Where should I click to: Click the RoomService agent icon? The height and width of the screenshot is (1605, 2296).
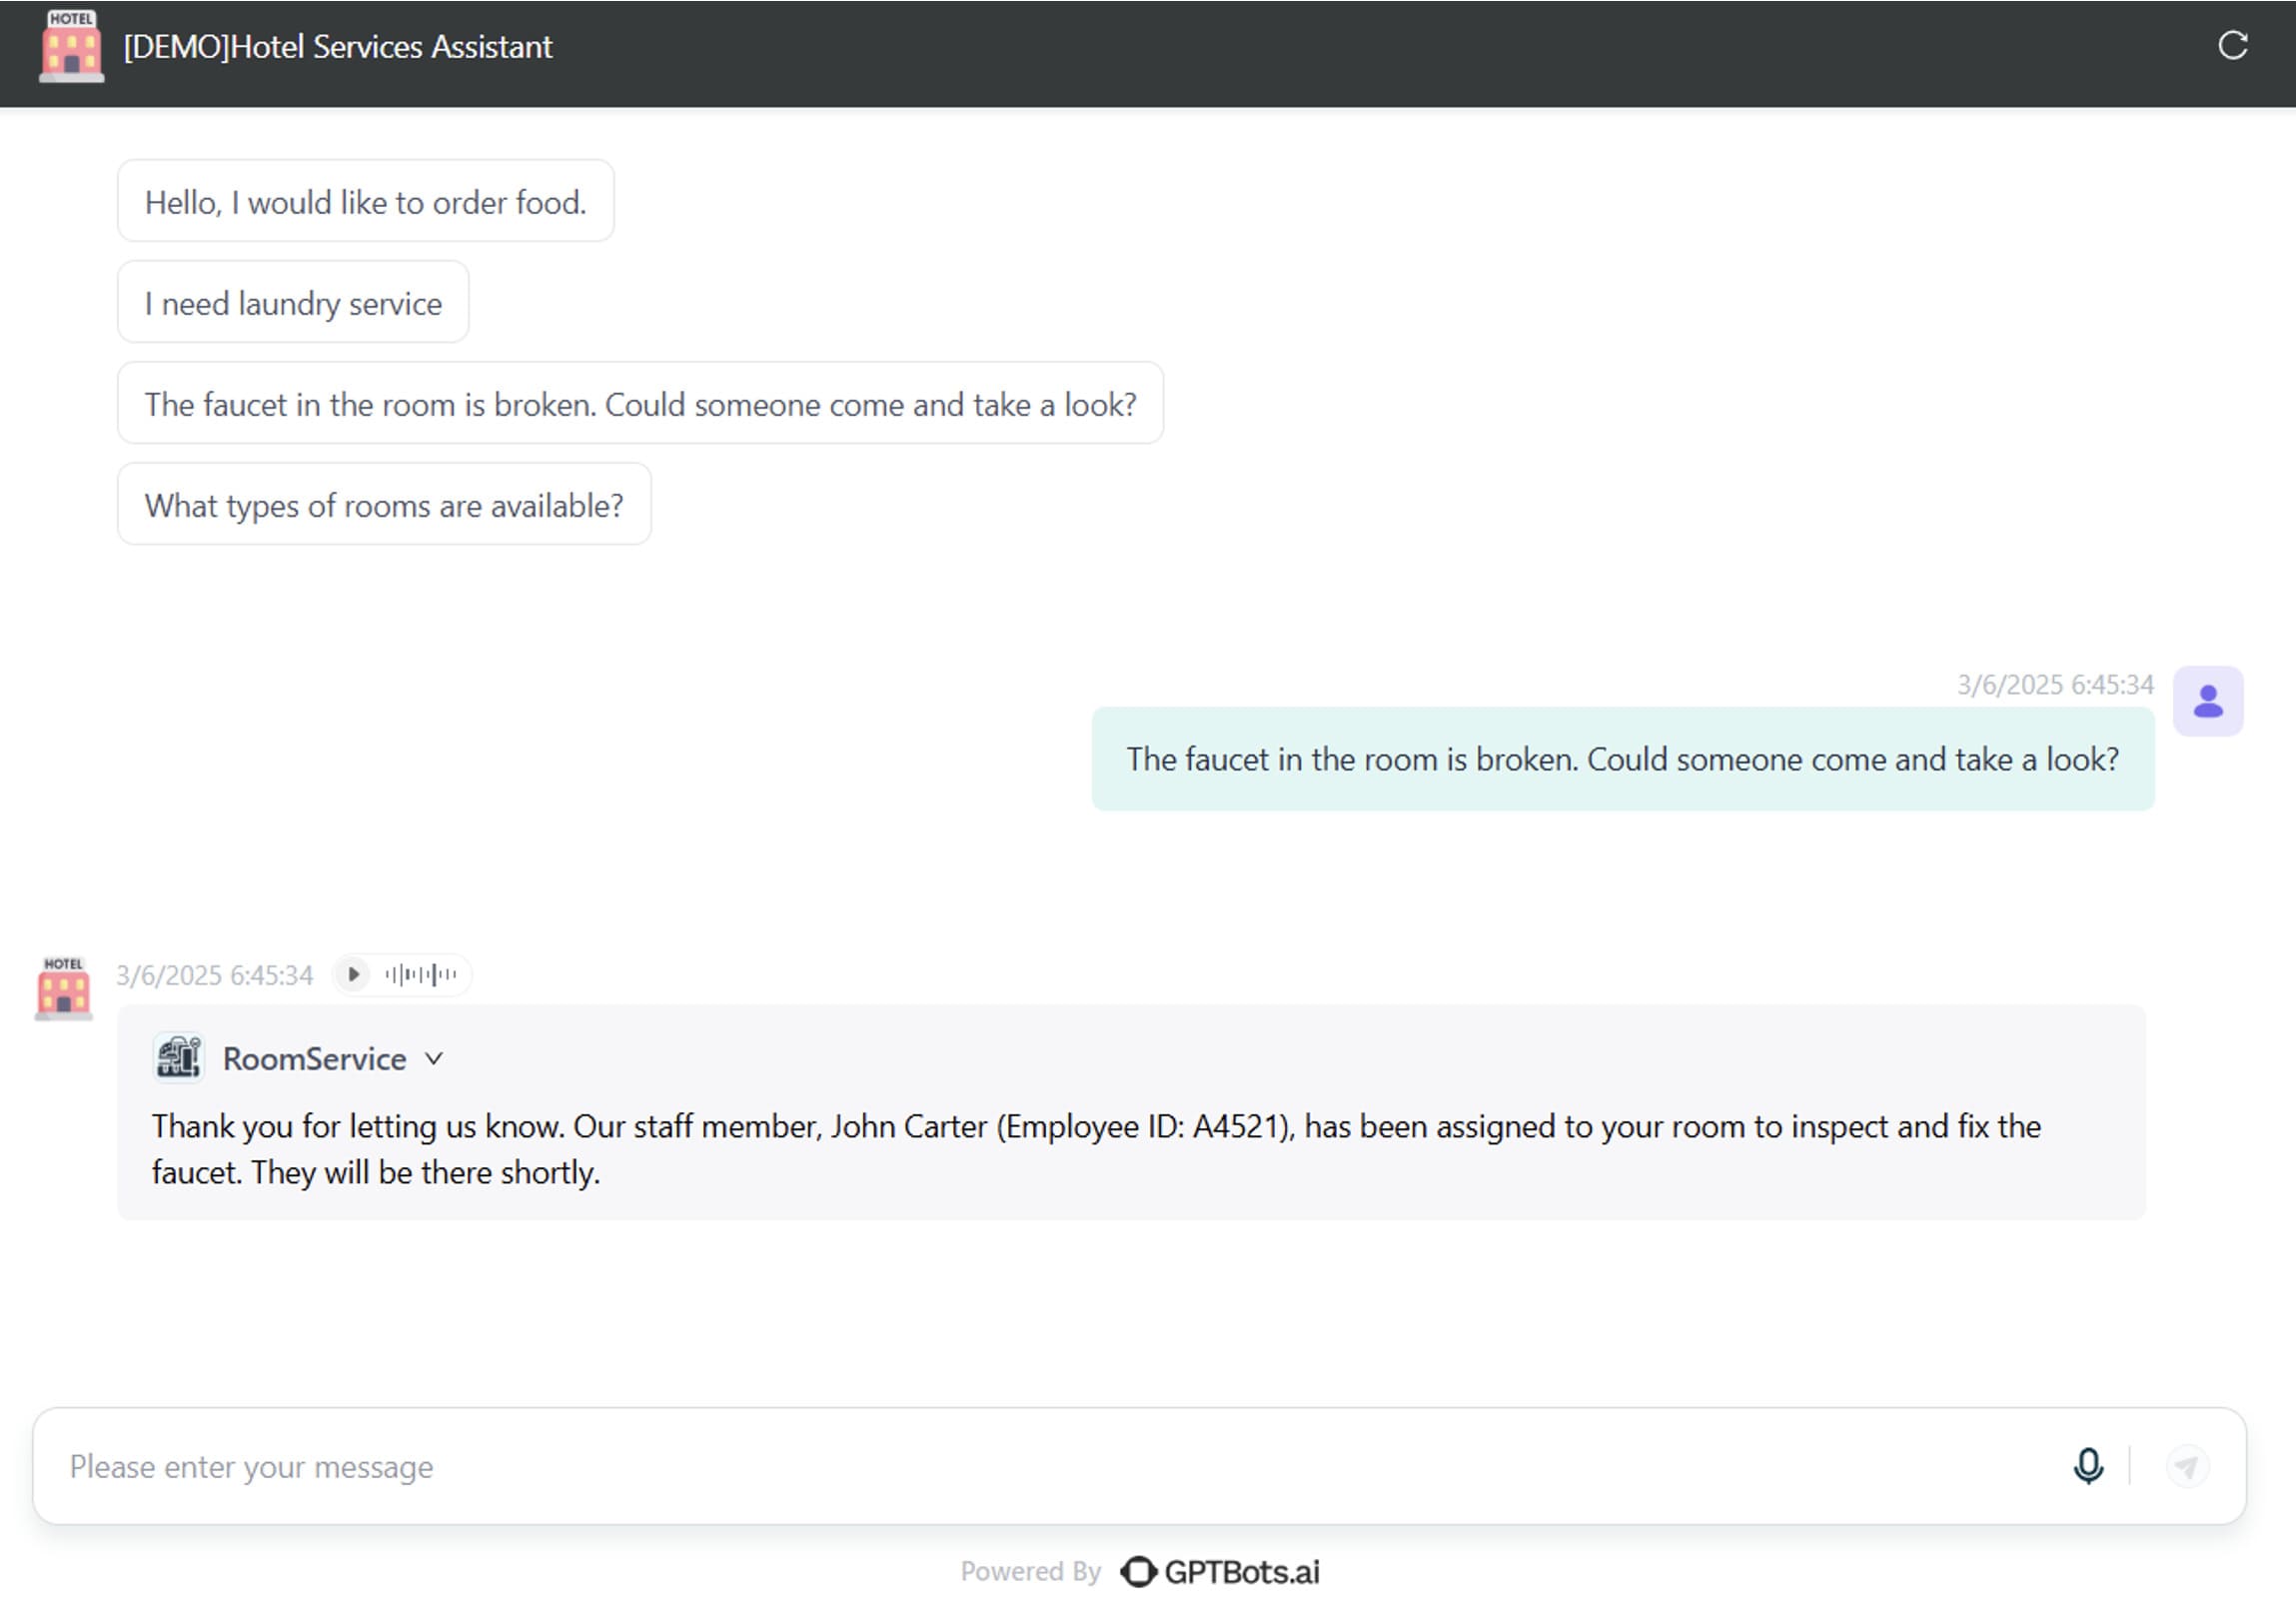(178, 1057)
